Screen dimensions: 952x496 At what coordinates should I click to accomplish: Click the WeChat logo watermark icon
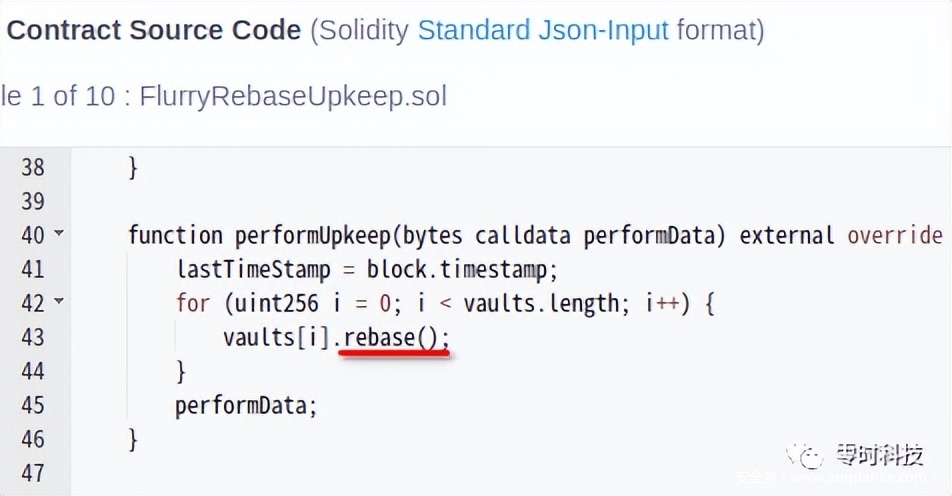pyautogui.click(x=804, y=455)
